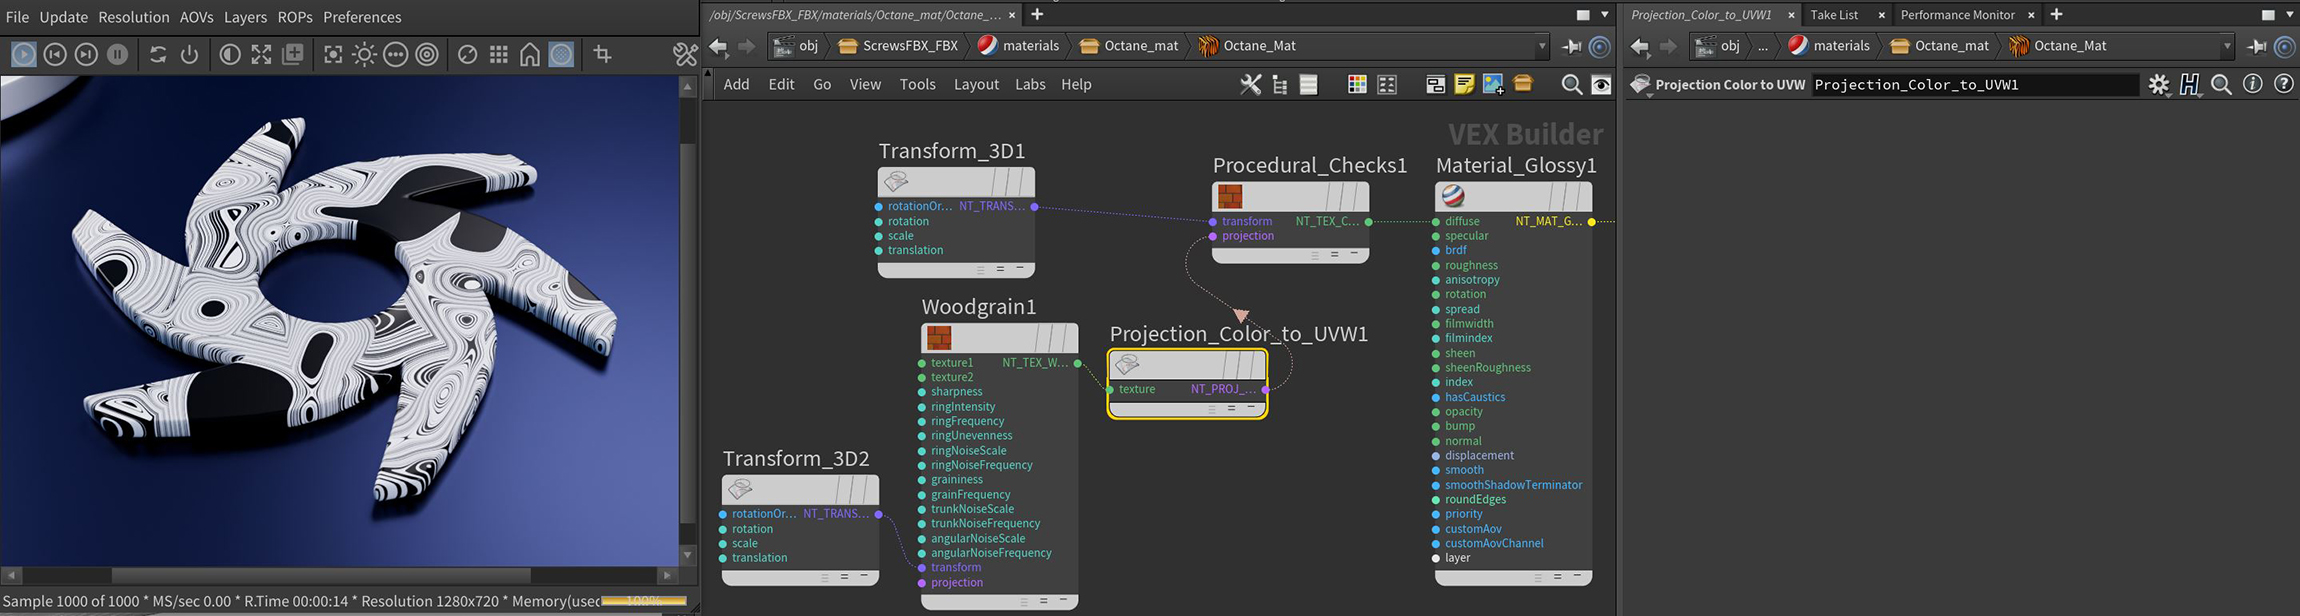Click the color palette icon in network toolbar
The height and width of the screenshot is (616, 2300).
pyautogui.click(x=1357, y=85)
